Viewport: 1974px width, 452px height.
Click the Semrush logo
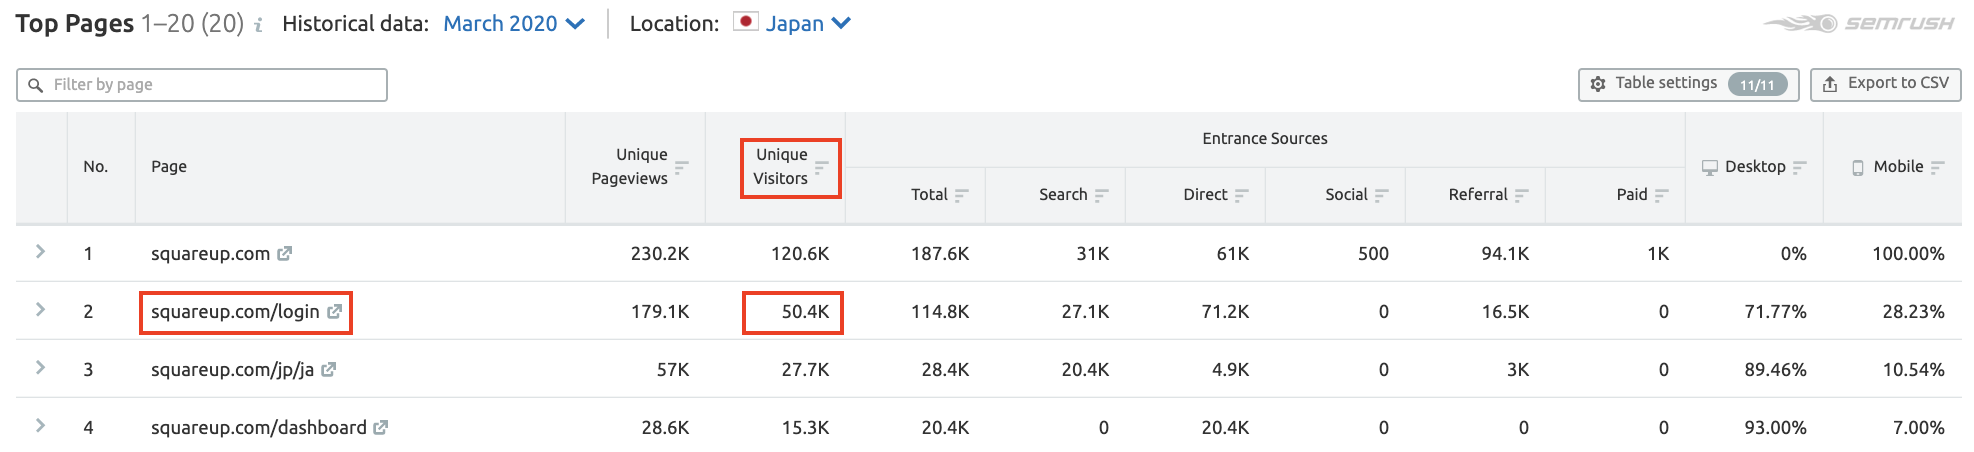click(1859, 23)
